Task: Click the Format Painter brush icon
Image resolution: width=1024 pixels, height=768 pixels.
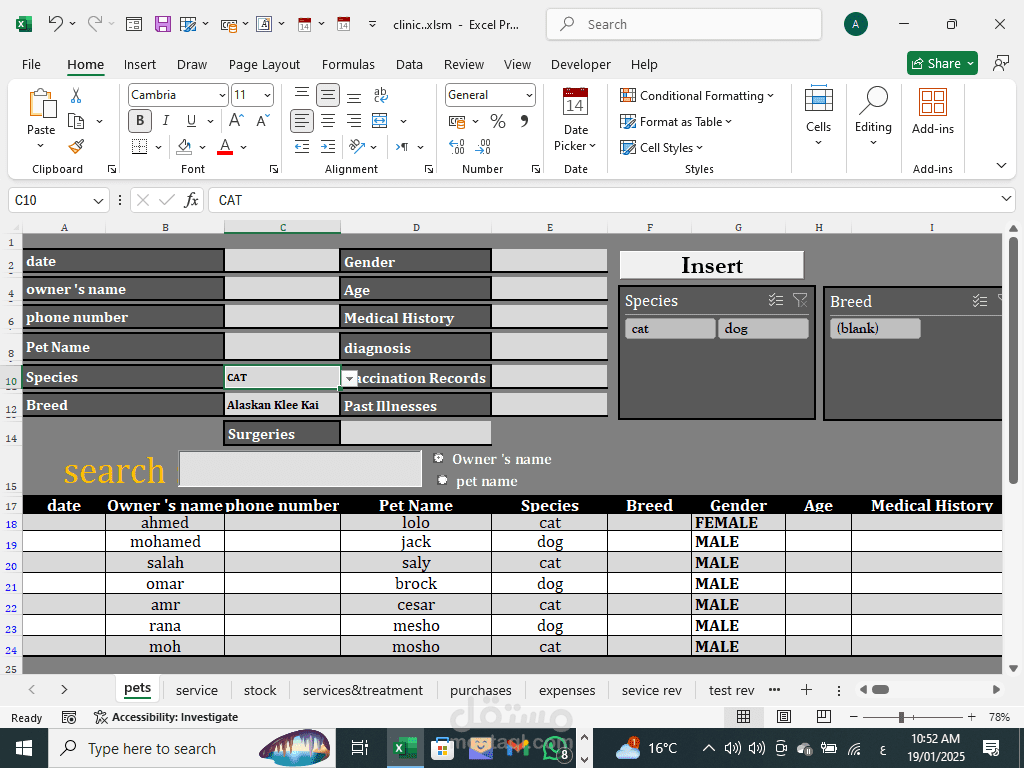Action: coord(76,147)
